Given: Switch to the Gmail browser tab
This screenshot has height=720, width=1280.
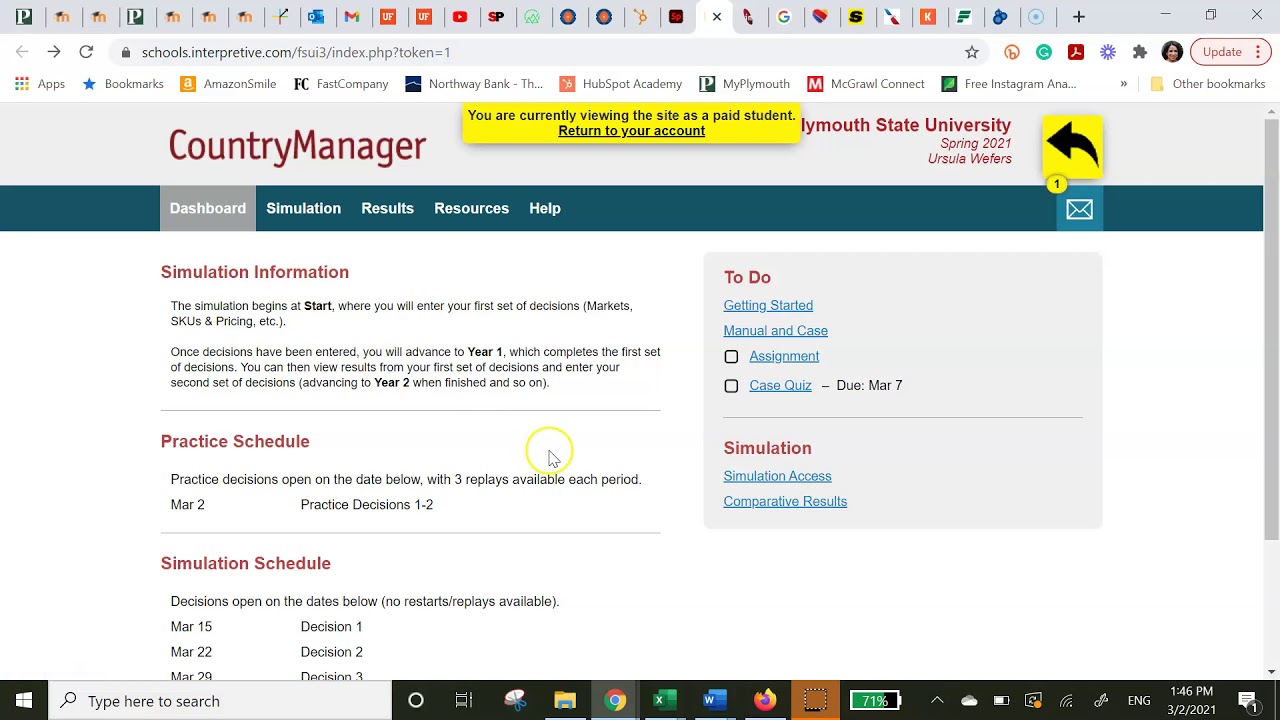Looking at the screenshot, I should [352, 17].
